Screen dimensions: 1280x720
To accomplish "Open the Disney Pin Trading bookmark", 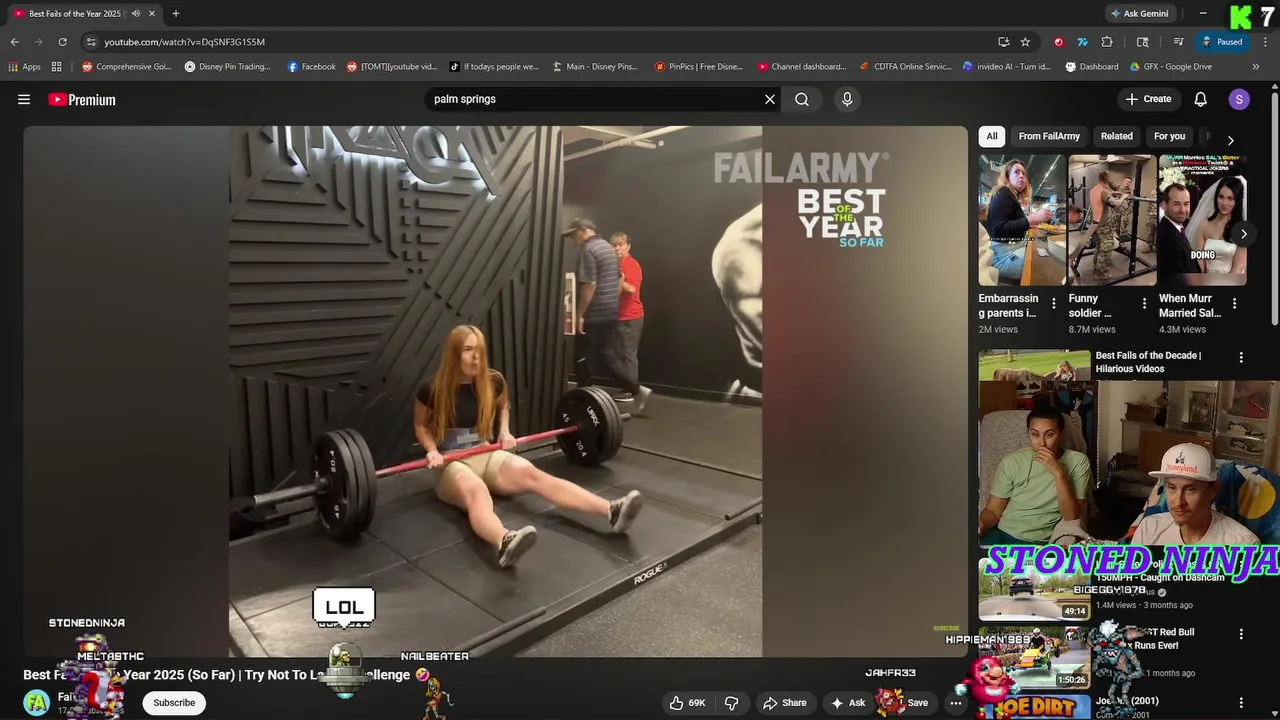I will (227, 67).
